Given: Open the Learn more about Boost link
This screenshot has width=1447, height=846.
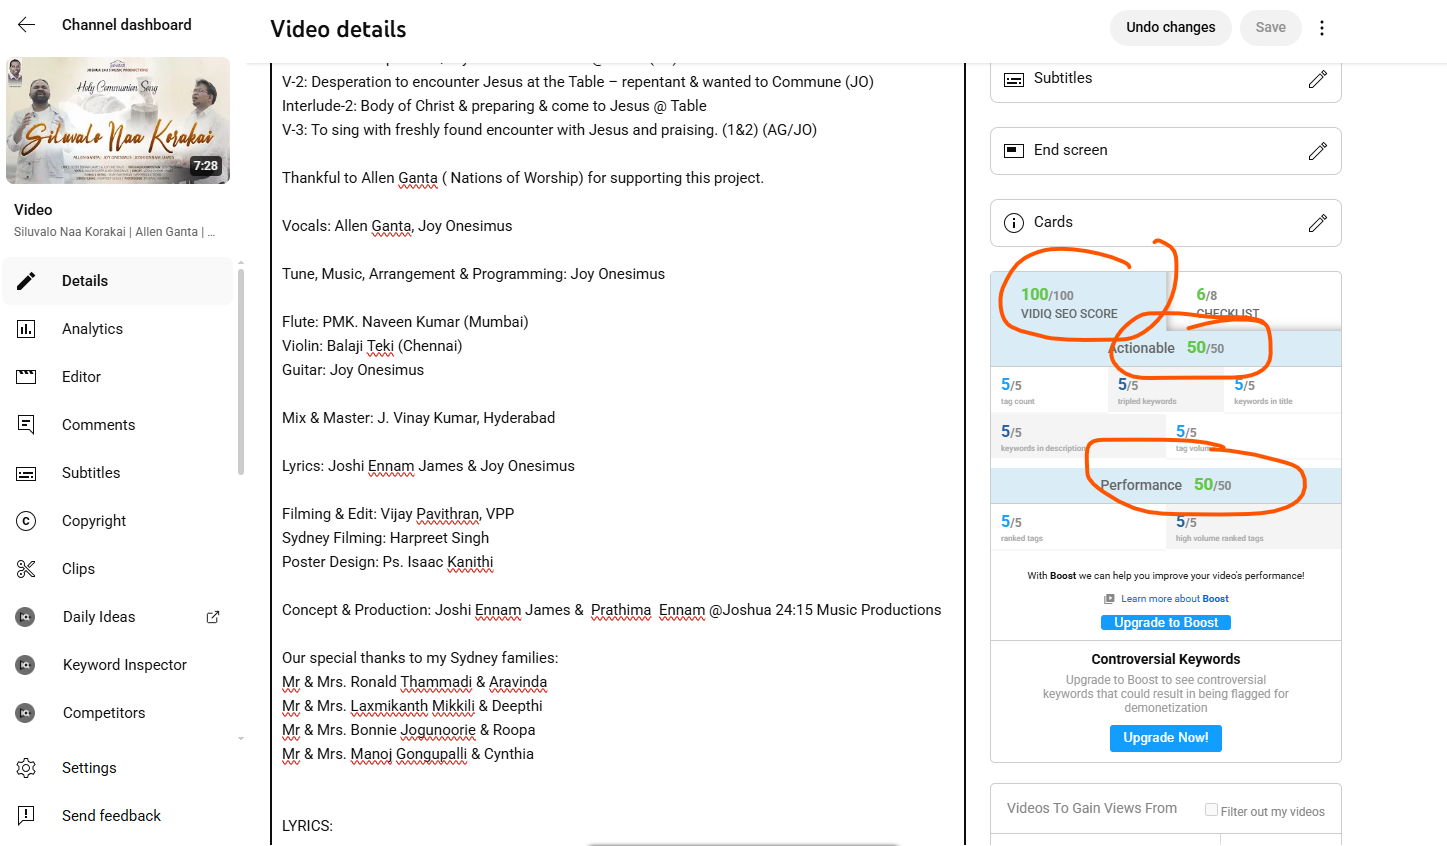Looking at the screenshot, I should coord(1174,599).
